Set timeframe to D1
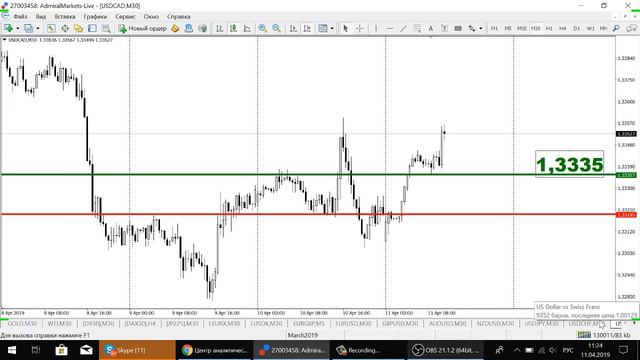The height and width of the screenshot is (360, 640). [576, 28]
